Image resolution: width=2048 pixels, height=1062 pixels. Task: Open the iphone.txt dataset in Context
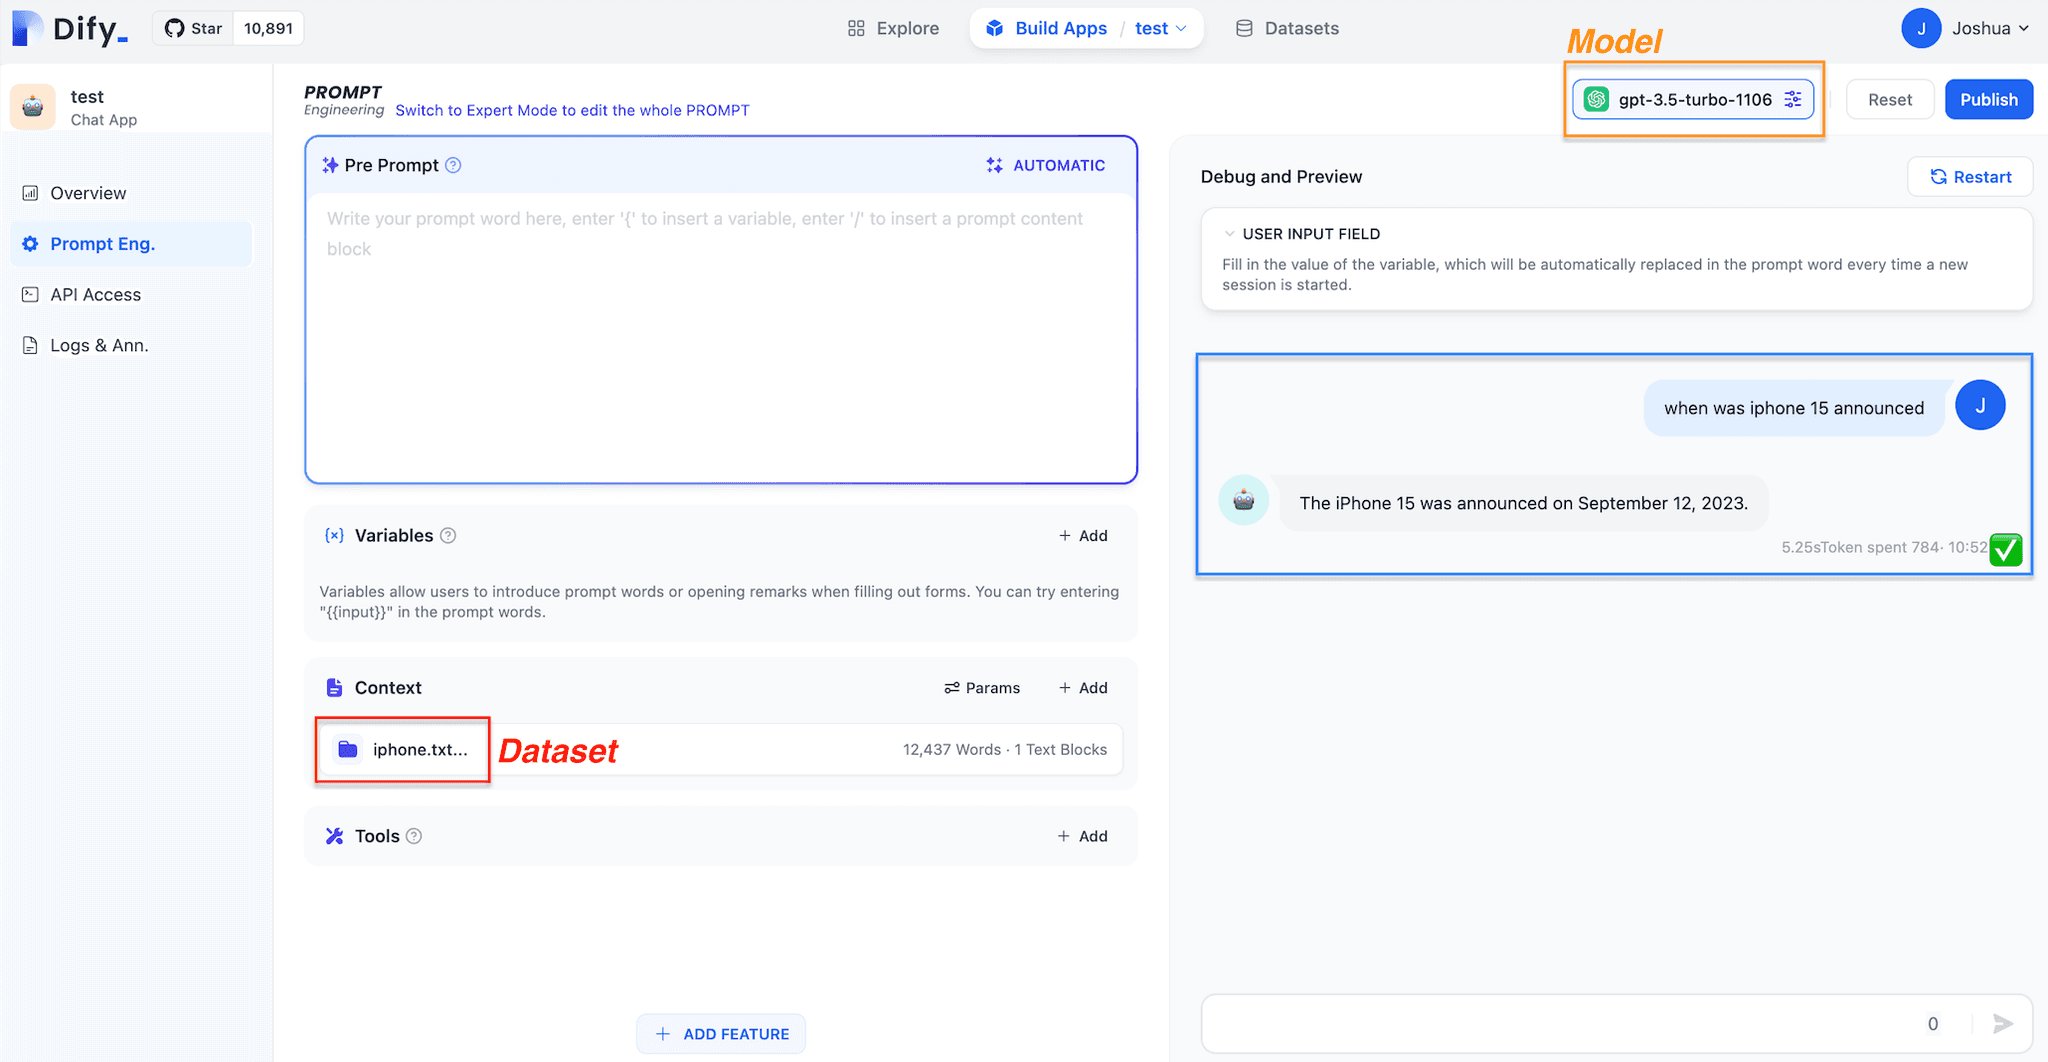point(402,749)
